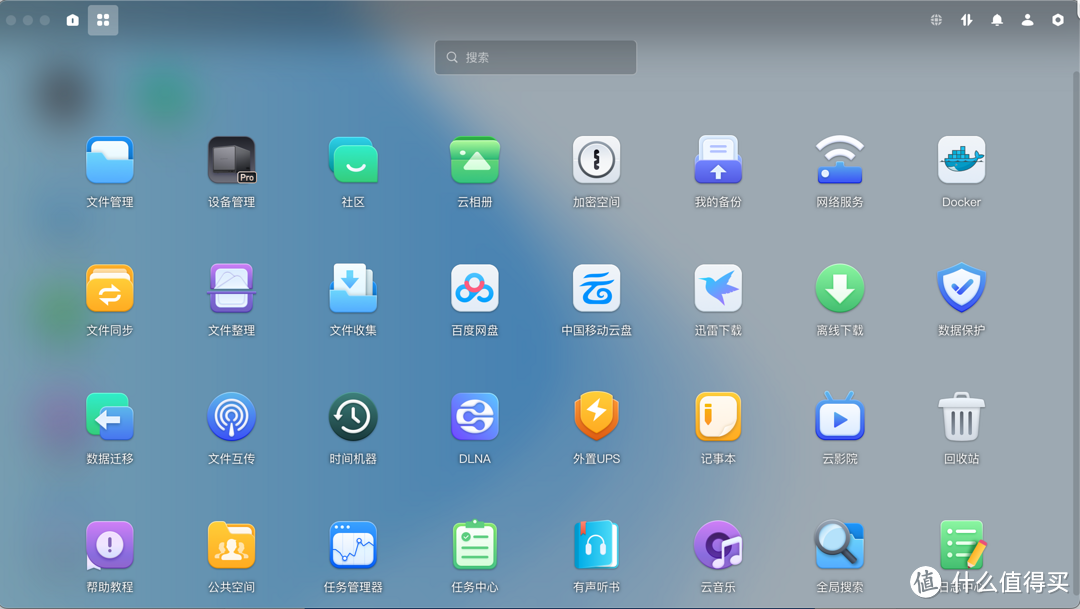
Task: Focus the 搜索 search field
Action: pos(535,57)
